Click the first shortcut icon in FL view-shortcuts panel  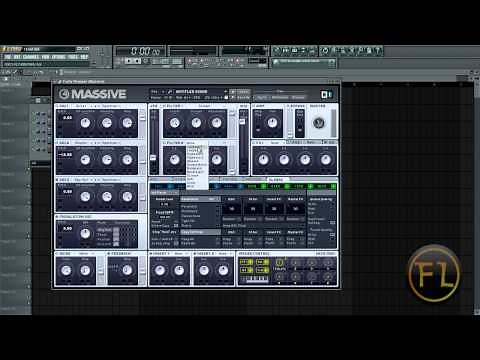276,51
